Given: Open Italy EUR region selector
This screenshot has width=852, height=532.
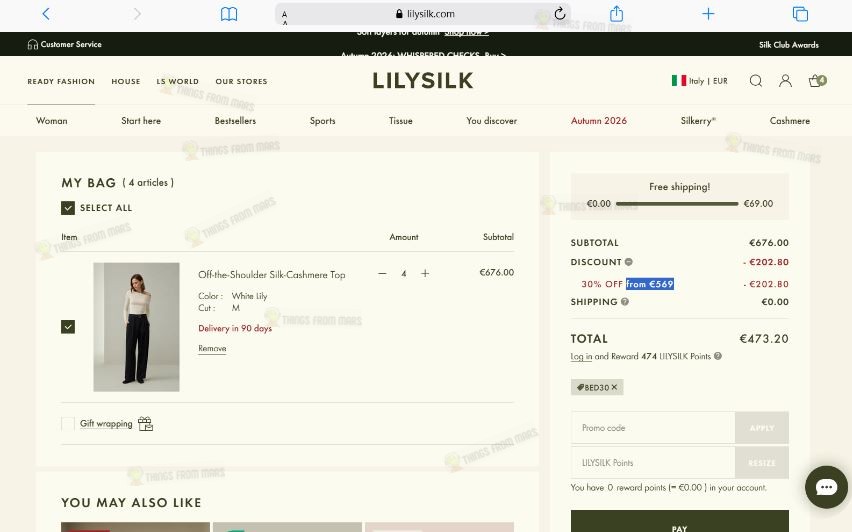Looking at the screenshot, I should click(699, 81).
